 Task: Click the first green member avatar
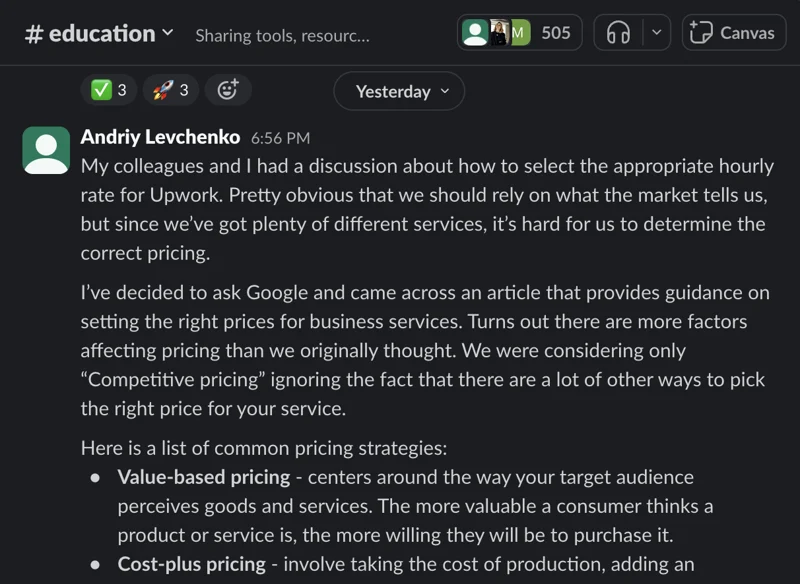pyautogui.click(x=474, y=33)
